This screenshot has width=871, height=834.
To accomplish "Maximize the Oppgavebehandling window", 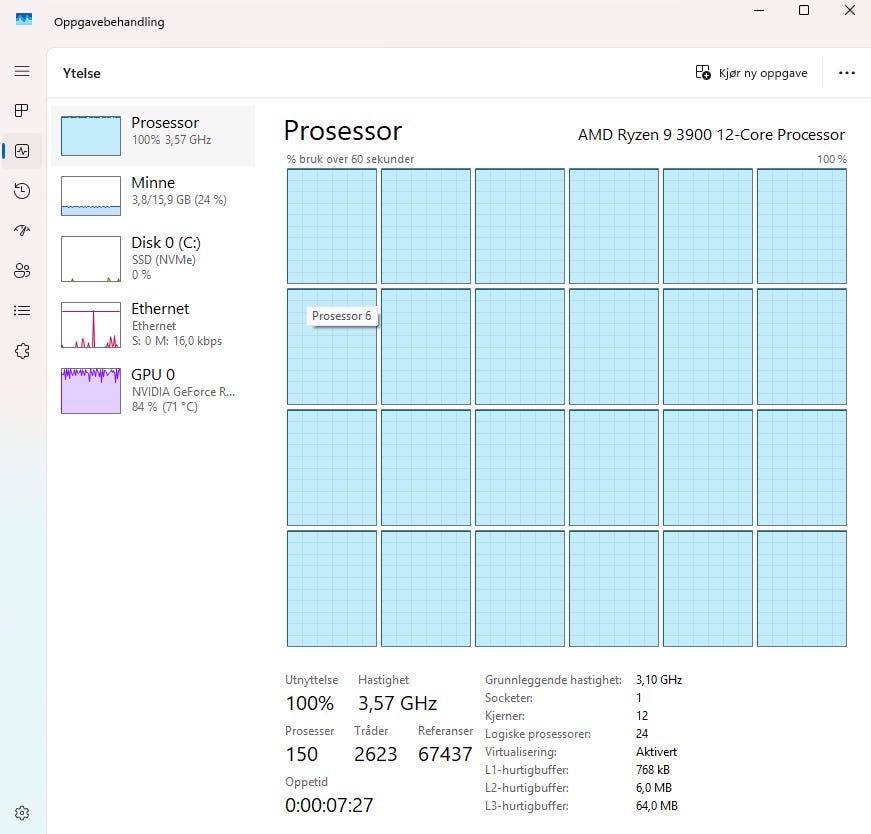I will coord(804,10).
